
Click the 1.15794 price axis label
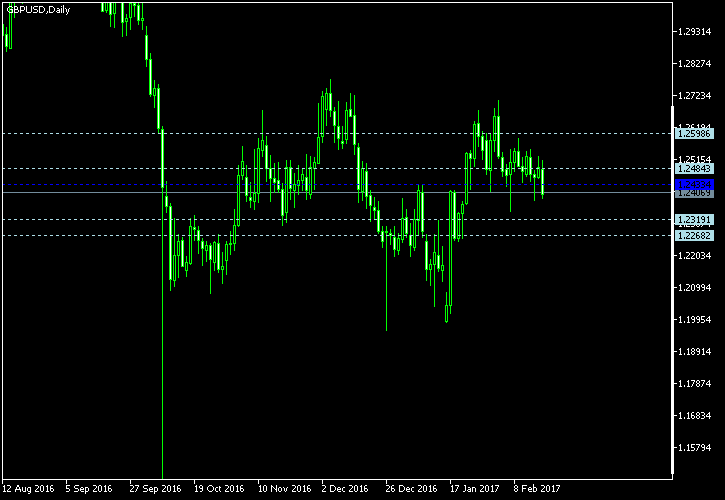click(694, 447)
